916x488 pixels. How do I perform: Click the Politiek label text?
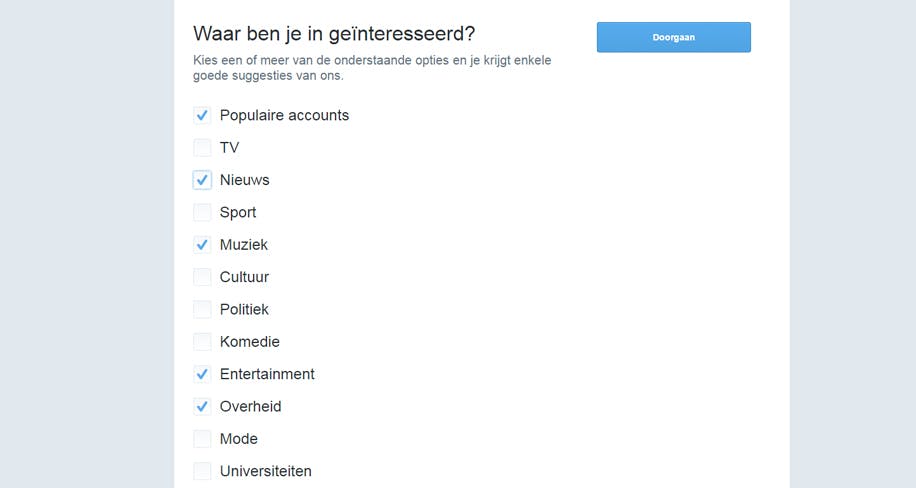tap(244, 310)
